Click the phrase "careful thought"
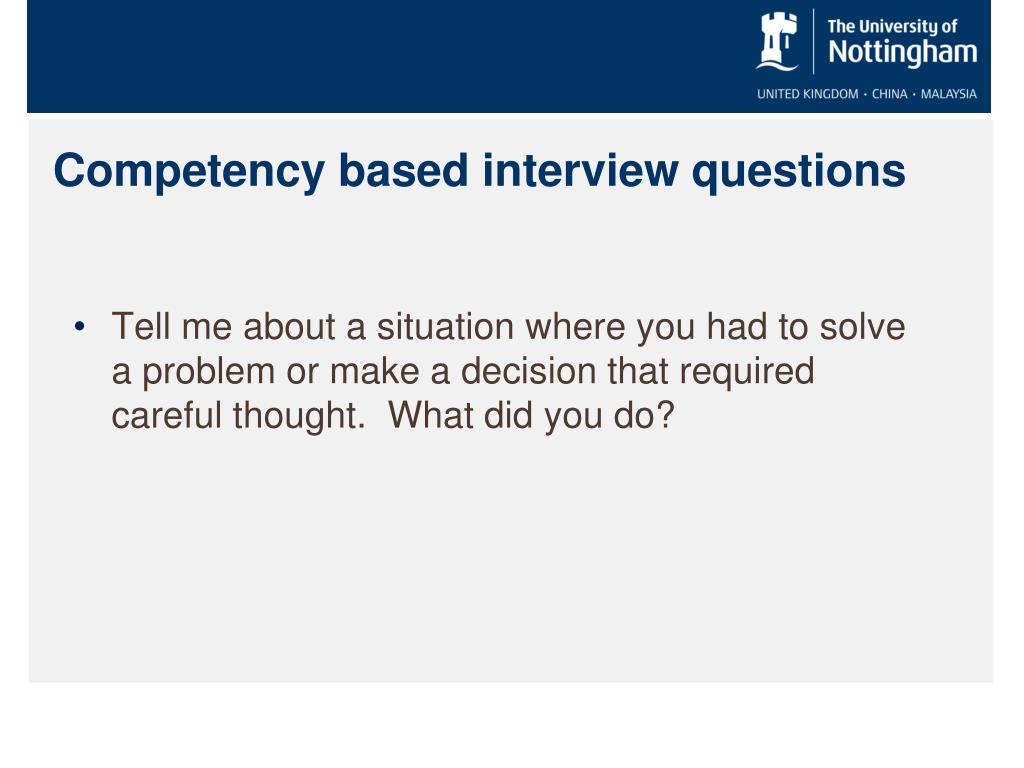This screenshot has width=1024, height=768. (235, 416)
